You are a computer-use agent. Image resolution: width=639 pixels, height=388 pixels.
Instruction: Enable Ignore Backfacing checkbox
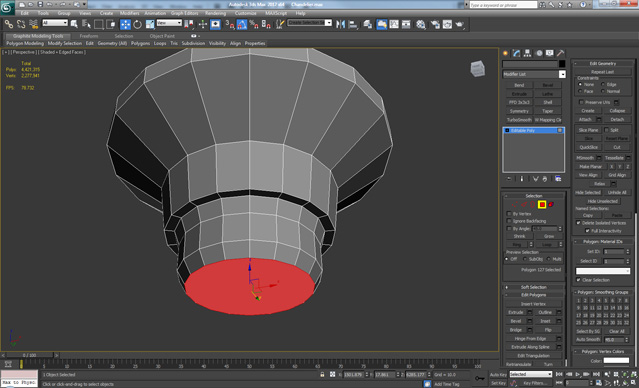click(x=509, y=221)
